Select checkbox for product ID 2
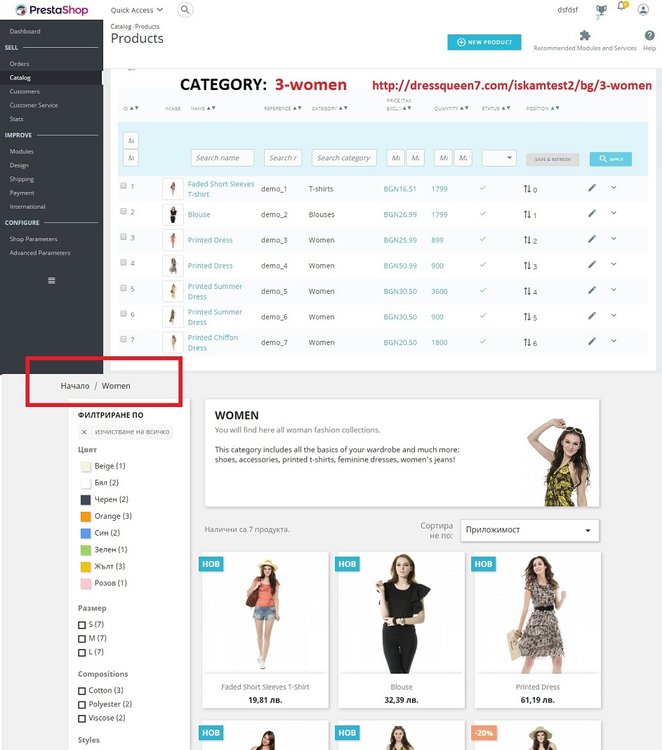 (x=123, y=211)
